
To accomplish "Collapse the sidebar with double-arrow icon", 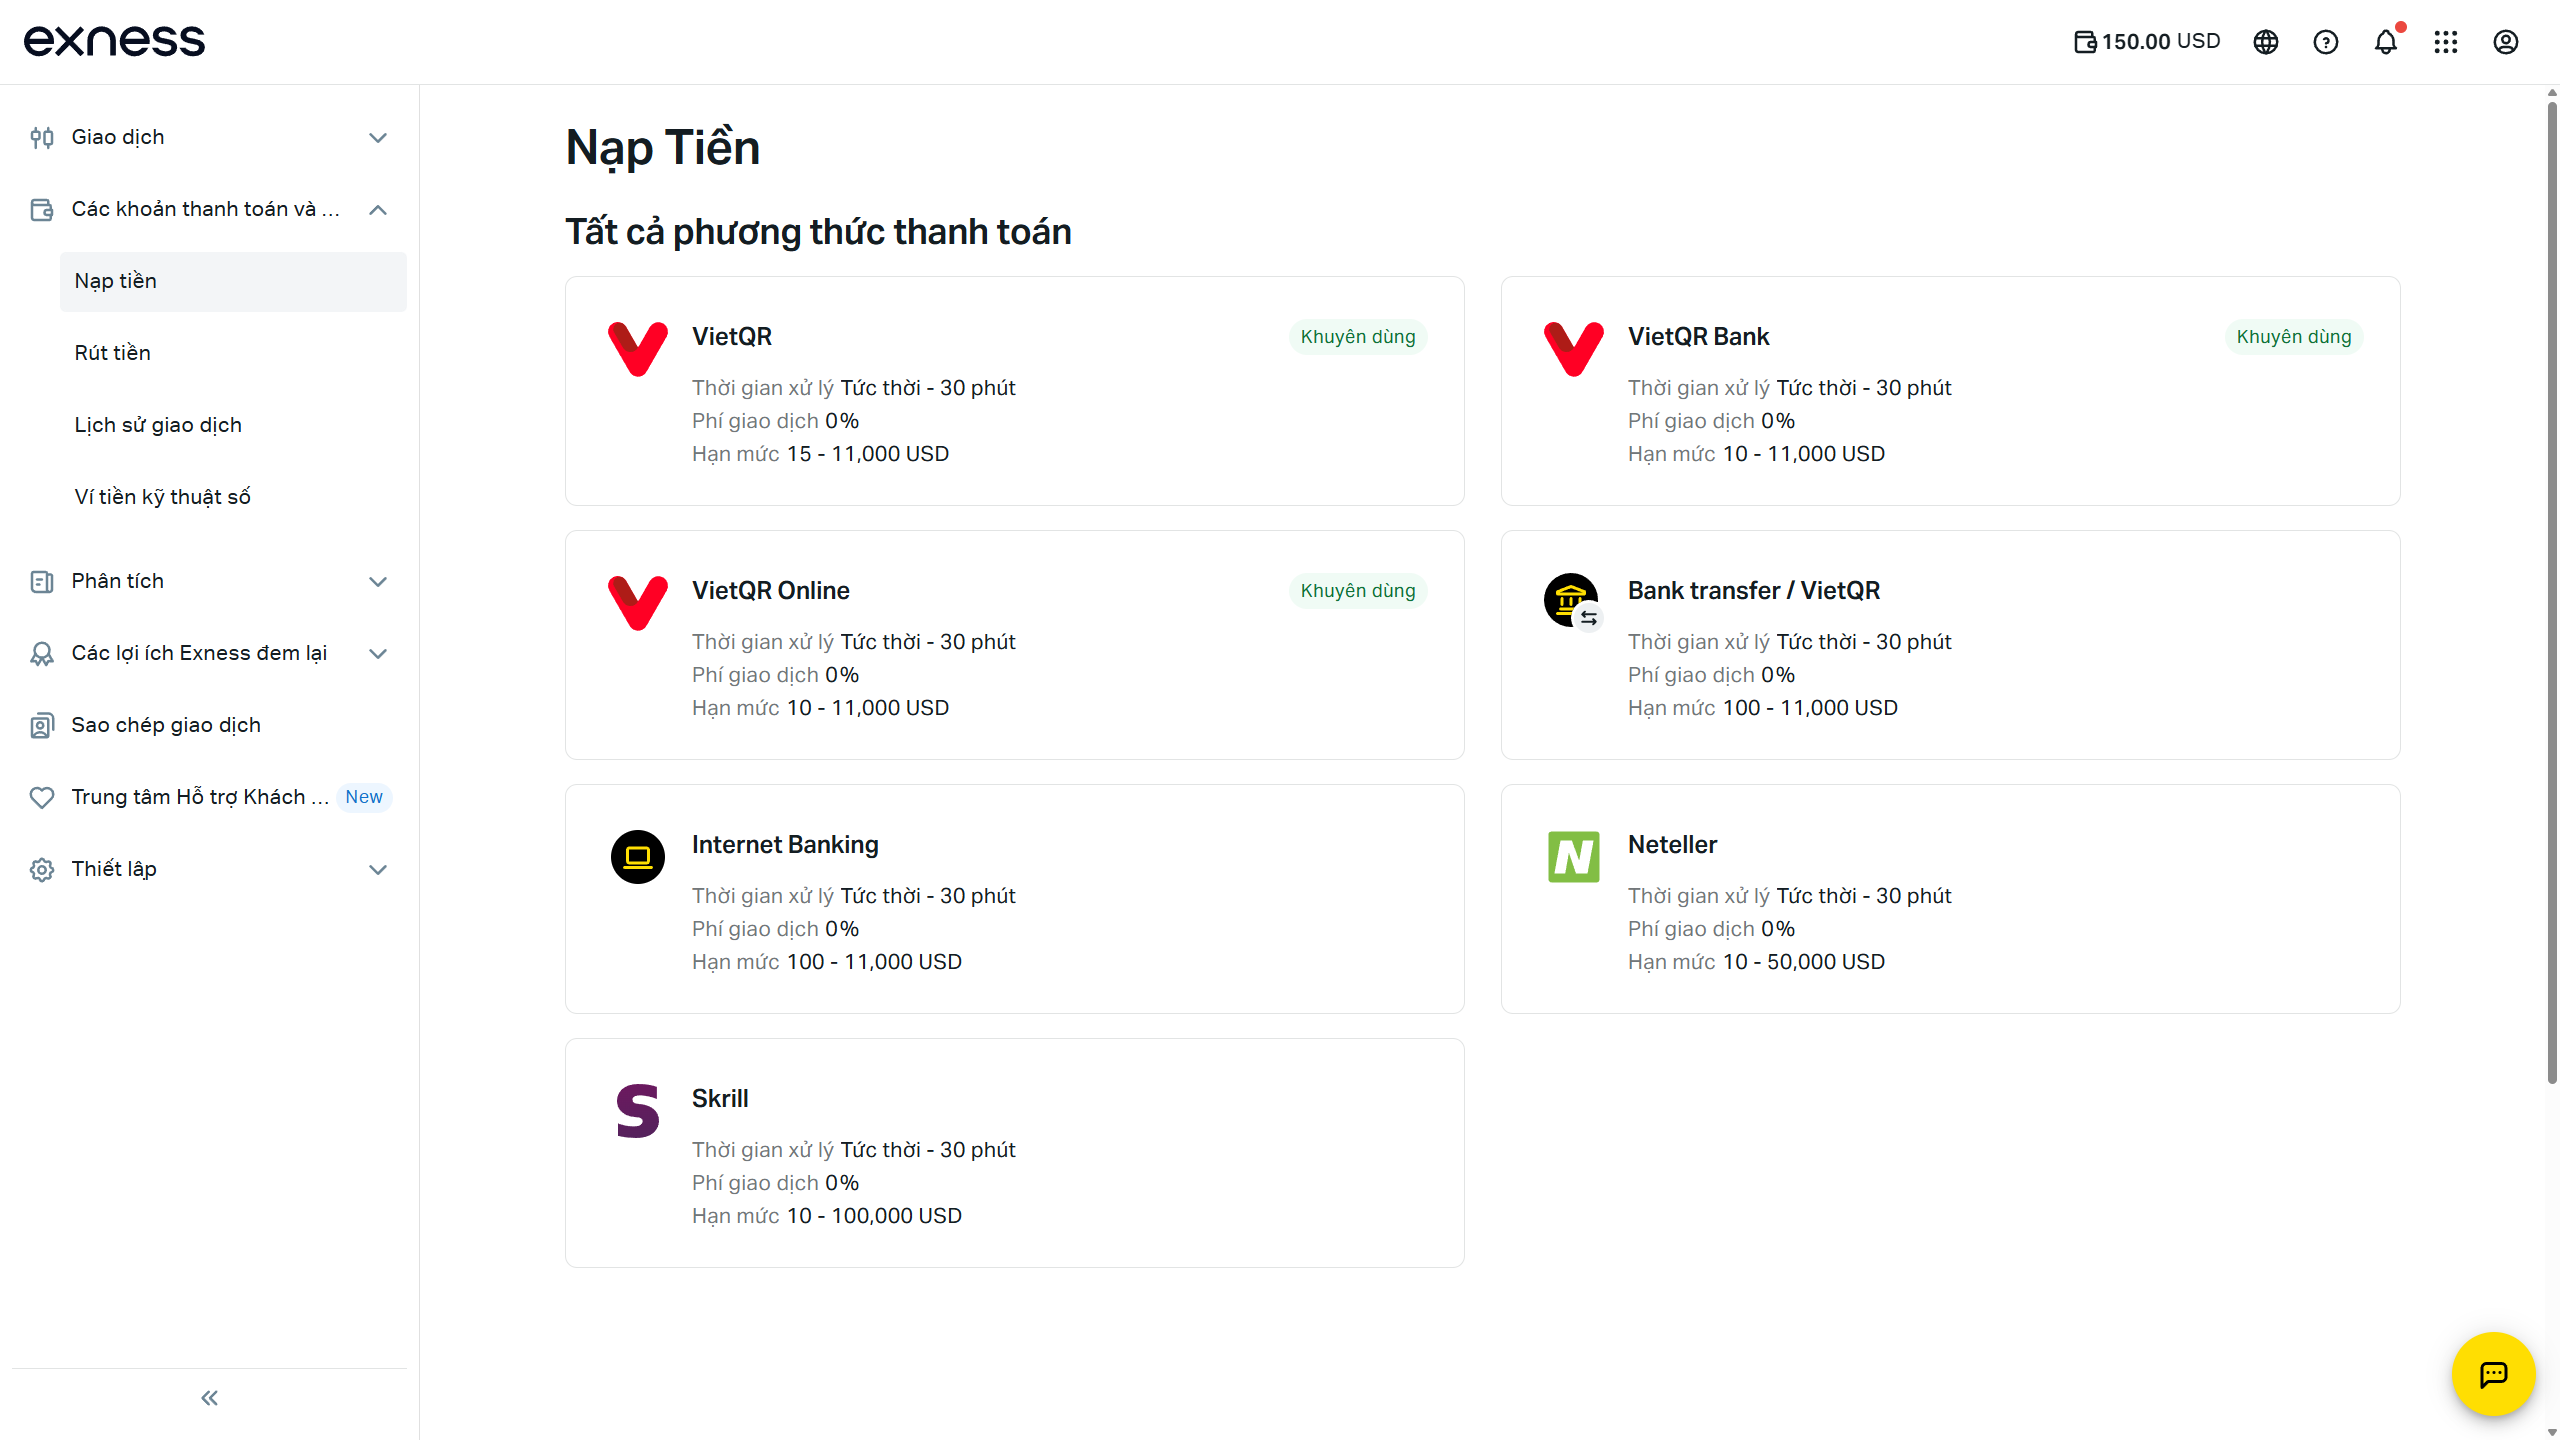I will [209, 1398].
